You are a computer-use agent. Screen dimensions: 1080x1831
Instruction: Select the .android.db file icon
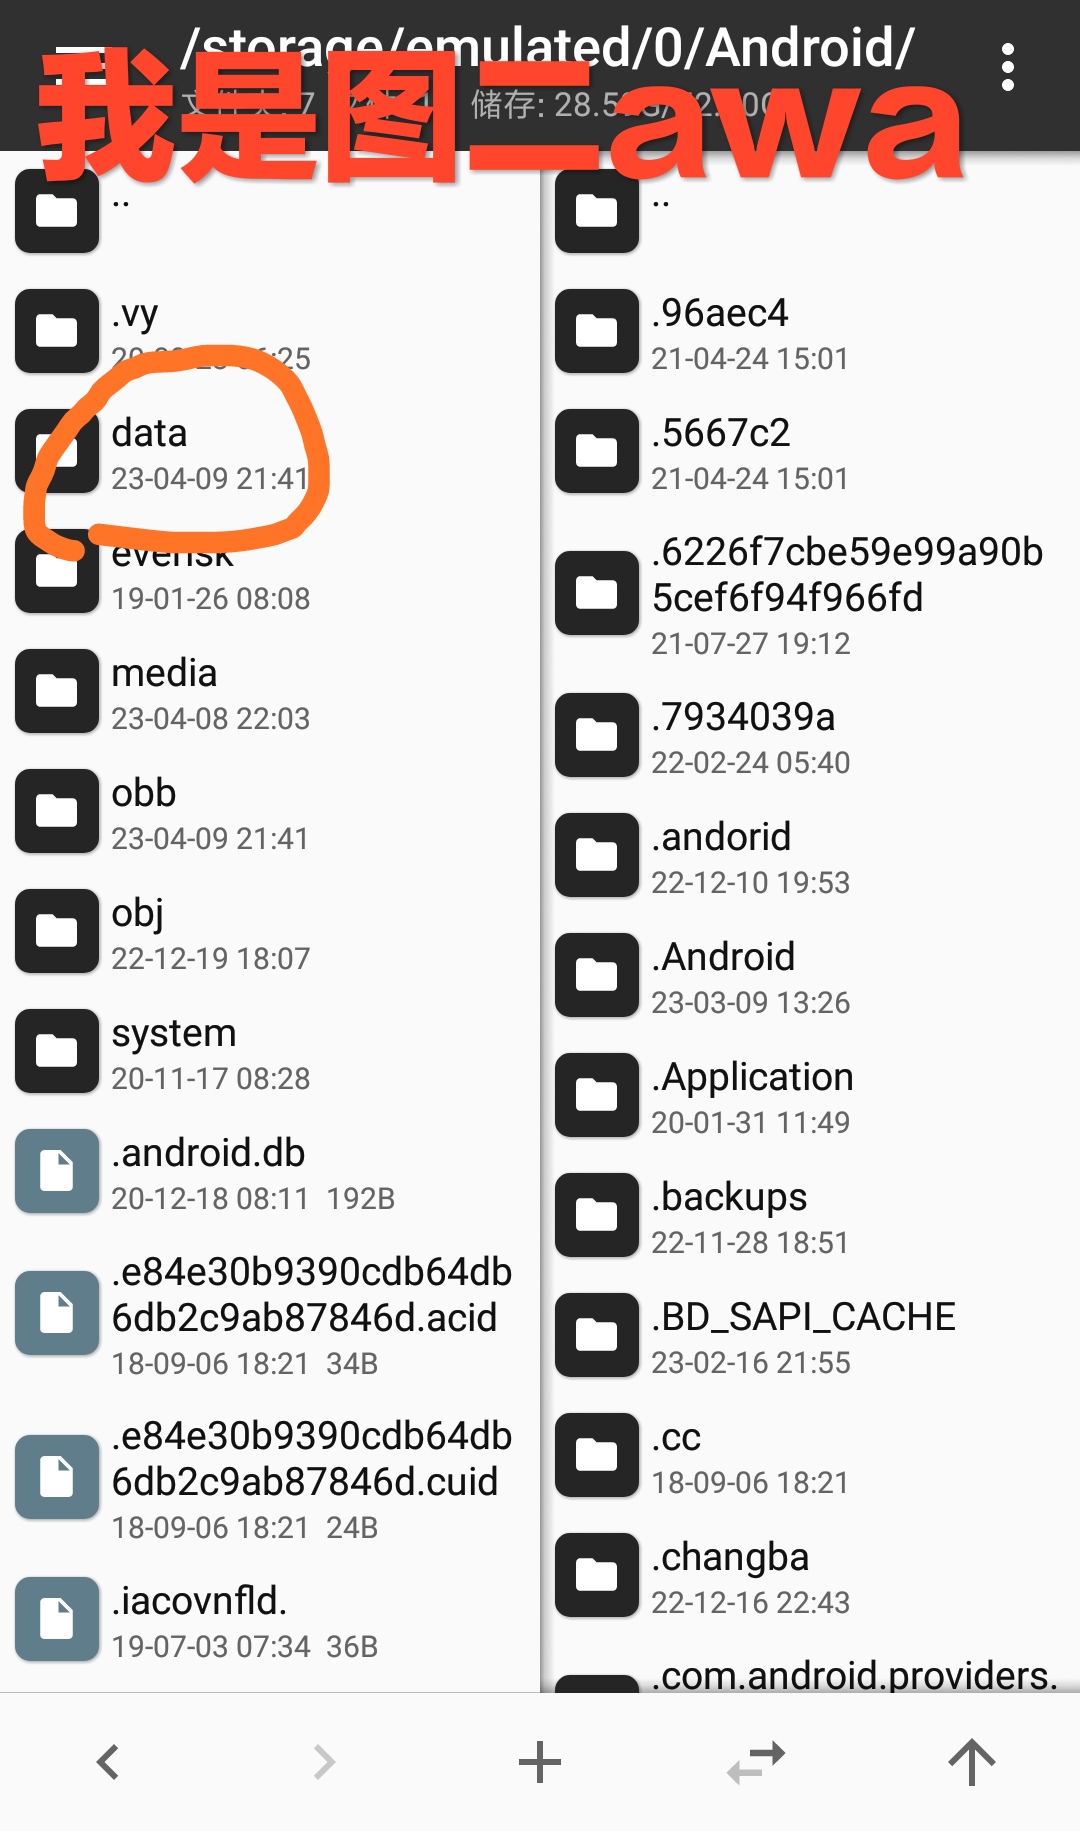[x=57, y=1171]
